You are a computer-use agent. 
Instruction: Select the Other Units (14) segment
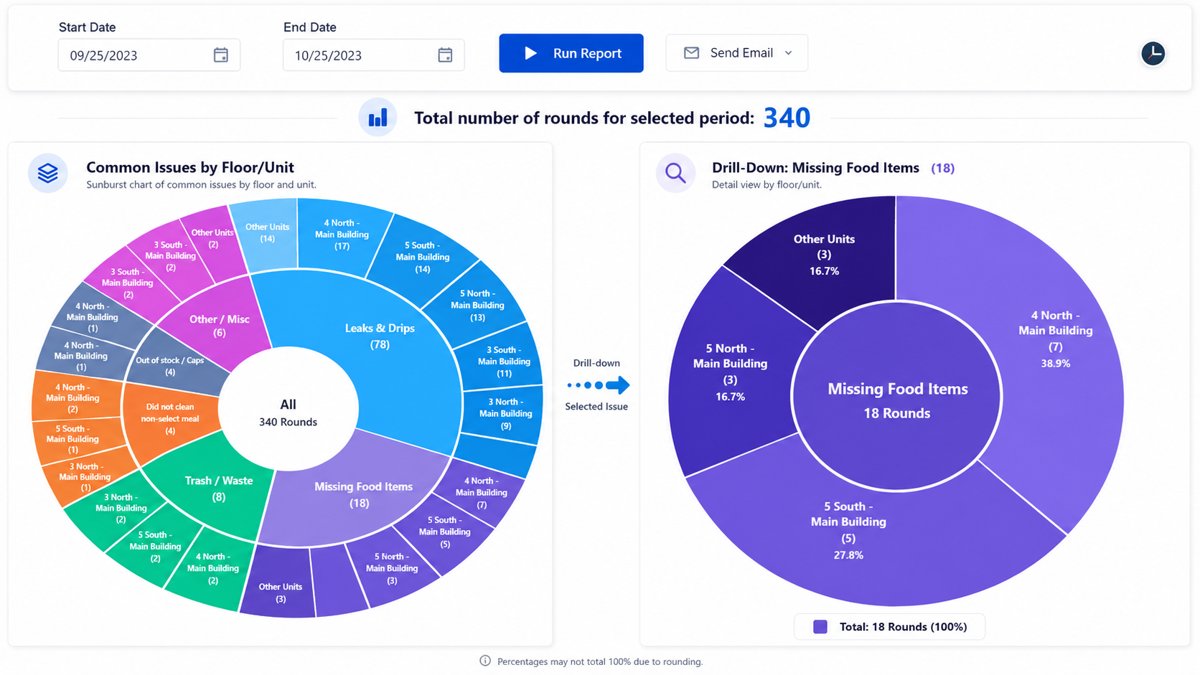point(267,232)
